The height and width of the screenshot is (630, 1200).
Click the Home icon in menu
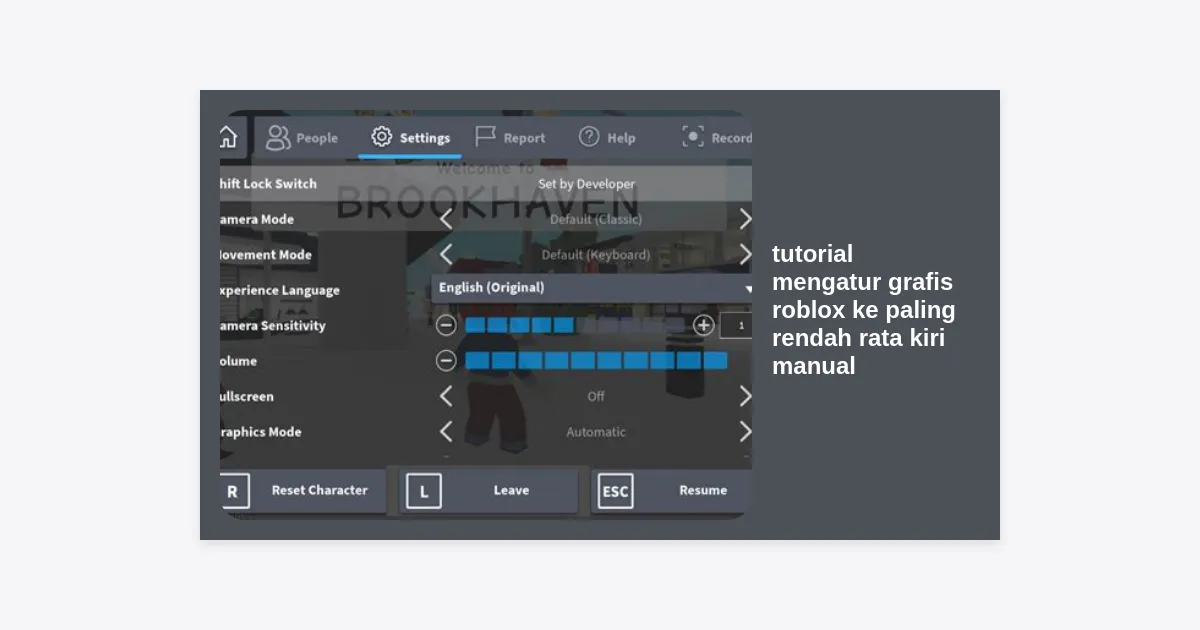pos(229,137)
